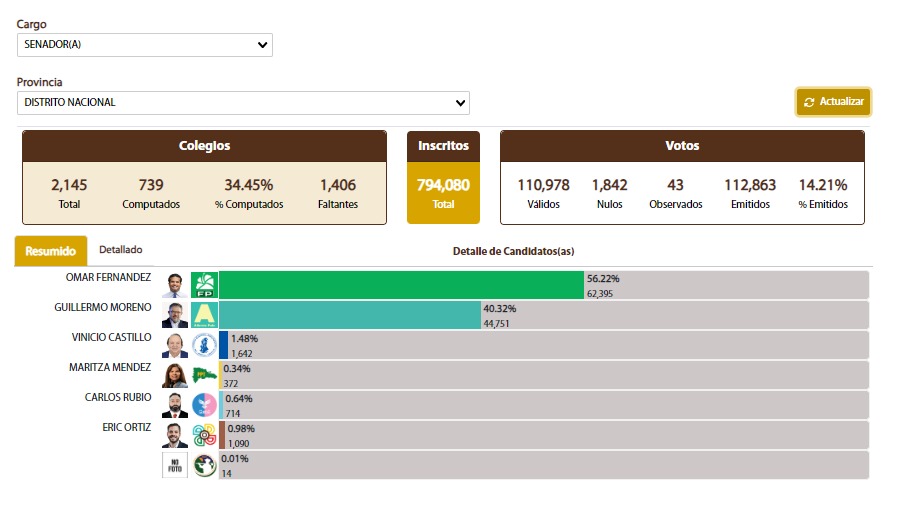Expand the Provincia dropdown showing DISTRITO NACIONAL
Screen dimensions: 922x516
tap(243, 102)
